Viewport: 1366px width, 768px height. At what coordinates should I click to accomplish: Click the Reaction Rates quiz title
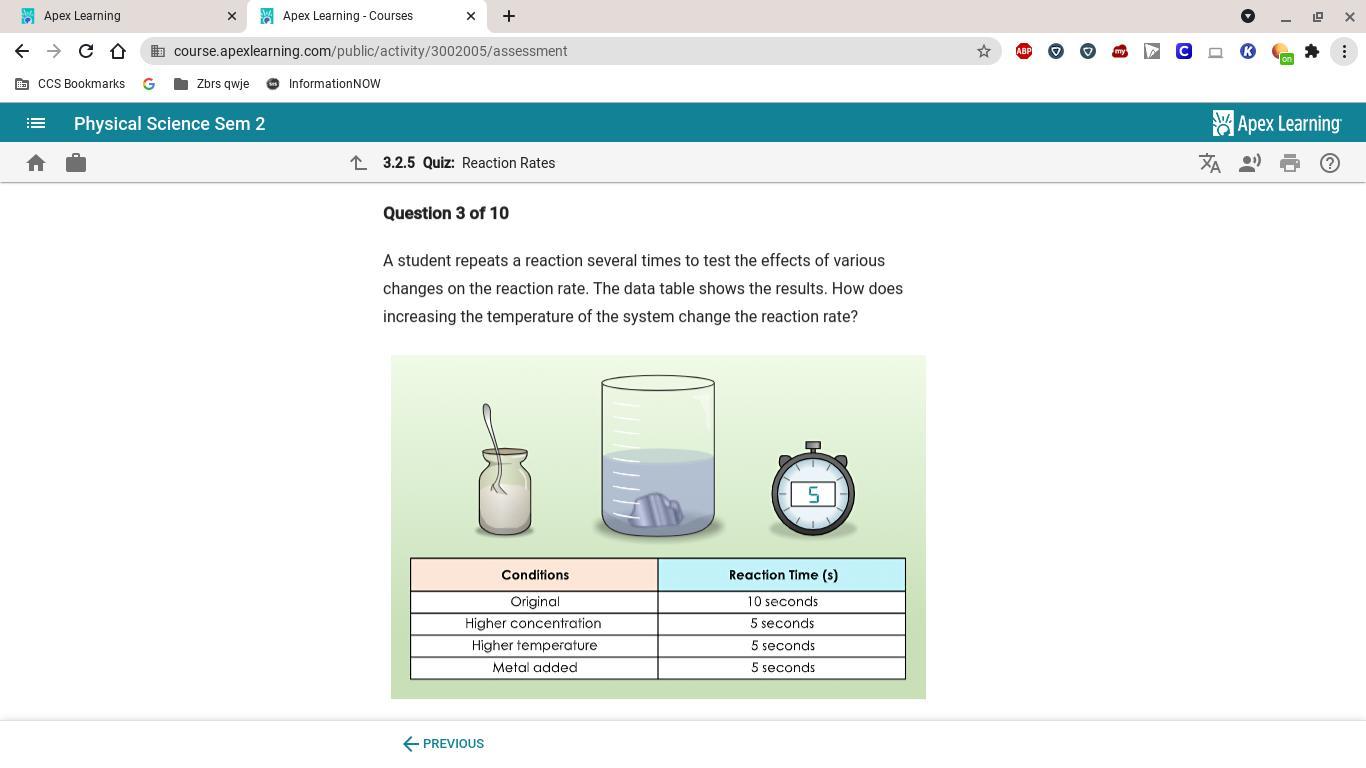508,163
